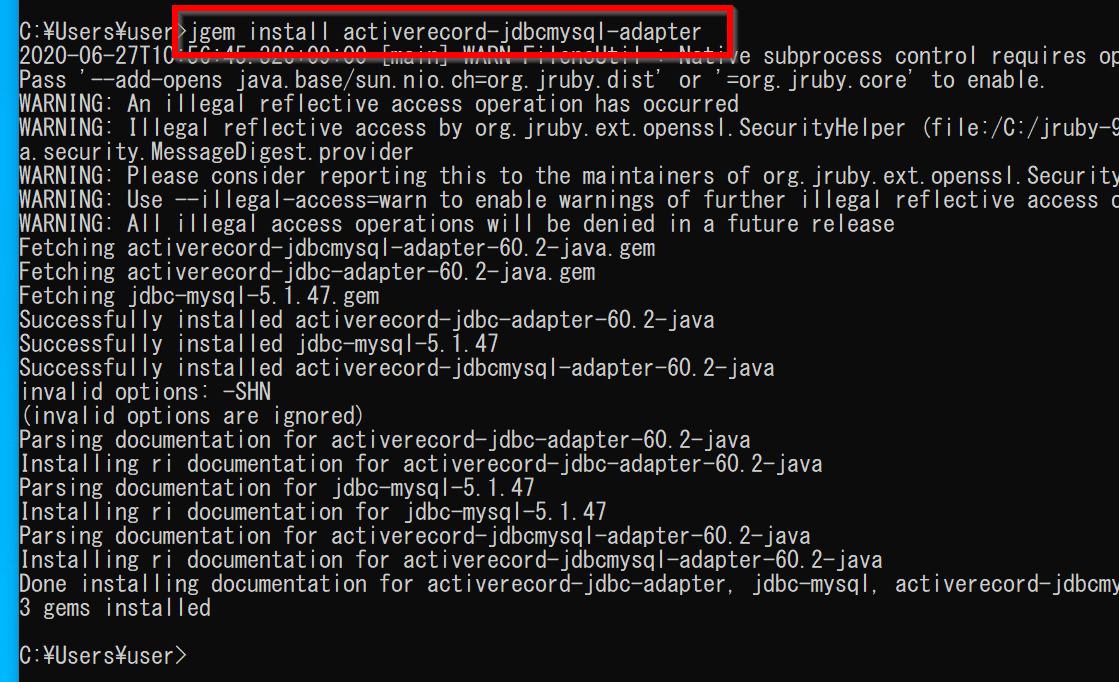The height and width of the screenshot is (682, 1119).
Task: Click 'Fetching jdbc-mysql-5.1.47.gem' line
Action: [x=199, y=296]
